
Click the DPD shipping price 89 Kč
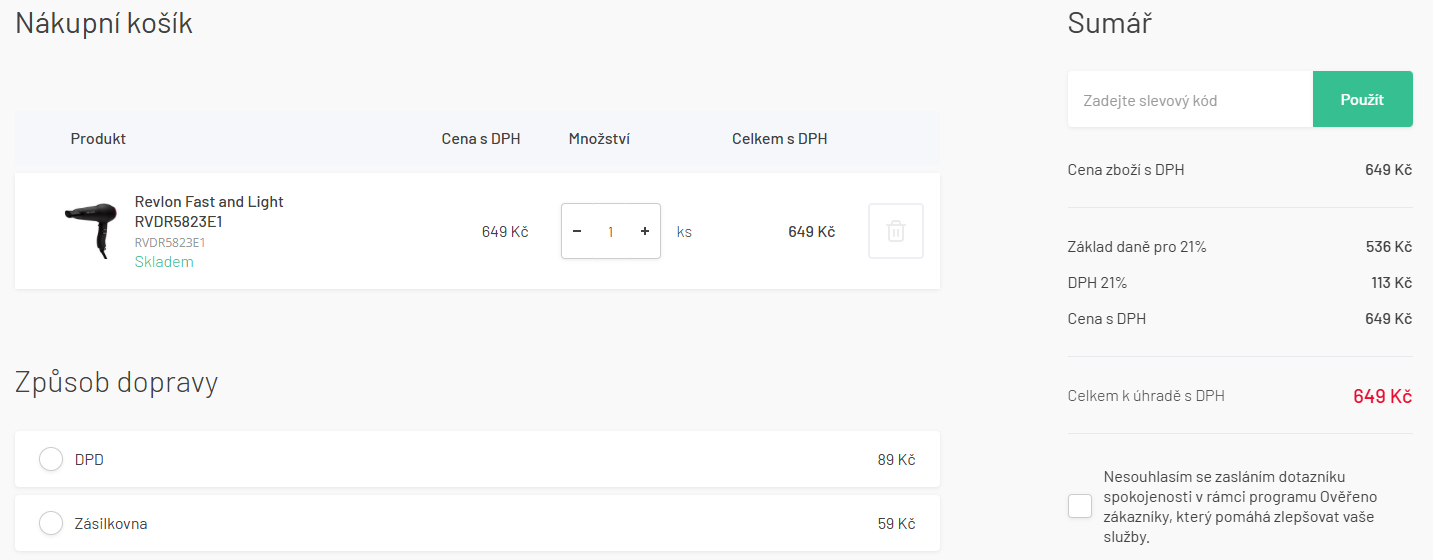click(896, 460)
